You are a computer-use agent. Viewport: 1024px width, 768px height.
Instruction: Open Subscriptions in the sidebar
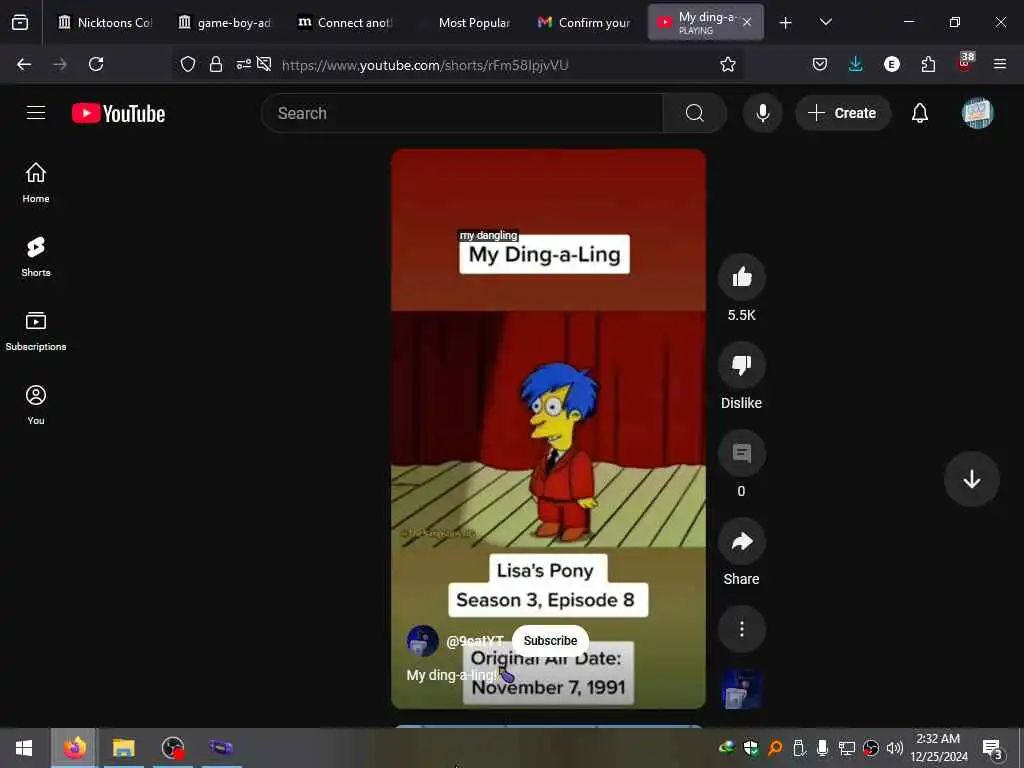pos(36,331)
